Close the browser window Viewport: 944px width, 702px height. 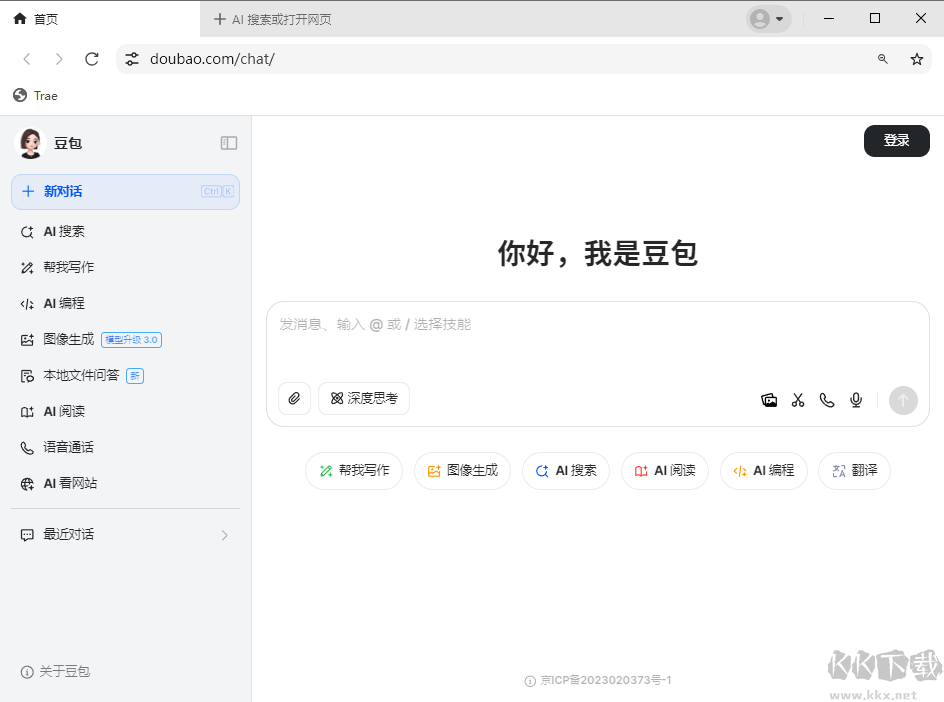tap(921, 19)
